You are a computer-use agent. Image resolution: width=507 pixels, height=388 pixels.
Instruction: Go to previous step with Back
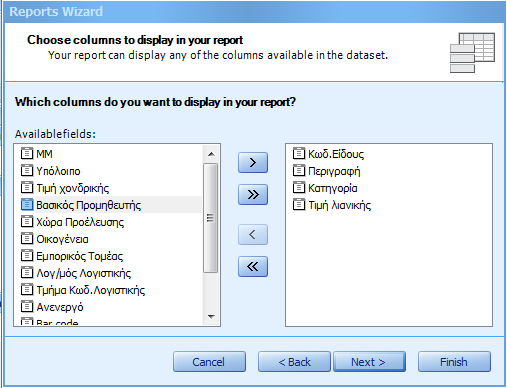pos(294,361)
